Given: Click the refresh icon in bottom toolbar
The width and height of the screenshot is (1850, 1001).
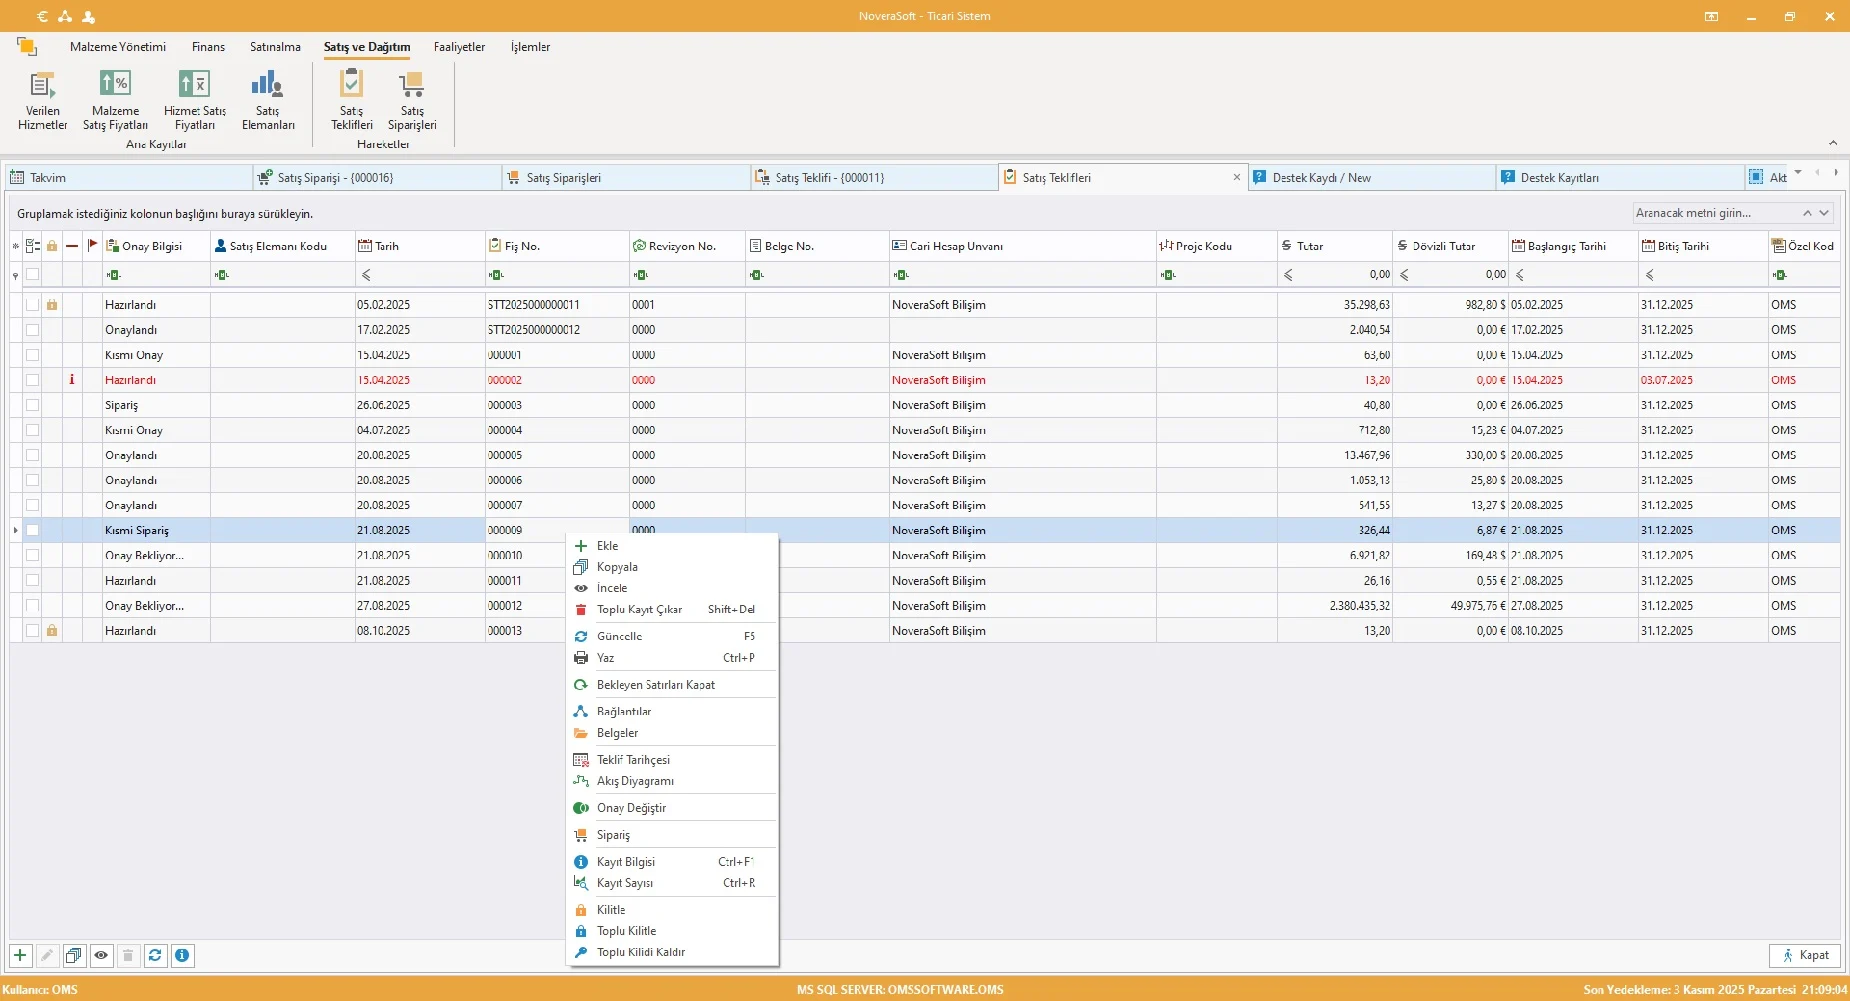Looking at the screenshot, I should (155, 956).
